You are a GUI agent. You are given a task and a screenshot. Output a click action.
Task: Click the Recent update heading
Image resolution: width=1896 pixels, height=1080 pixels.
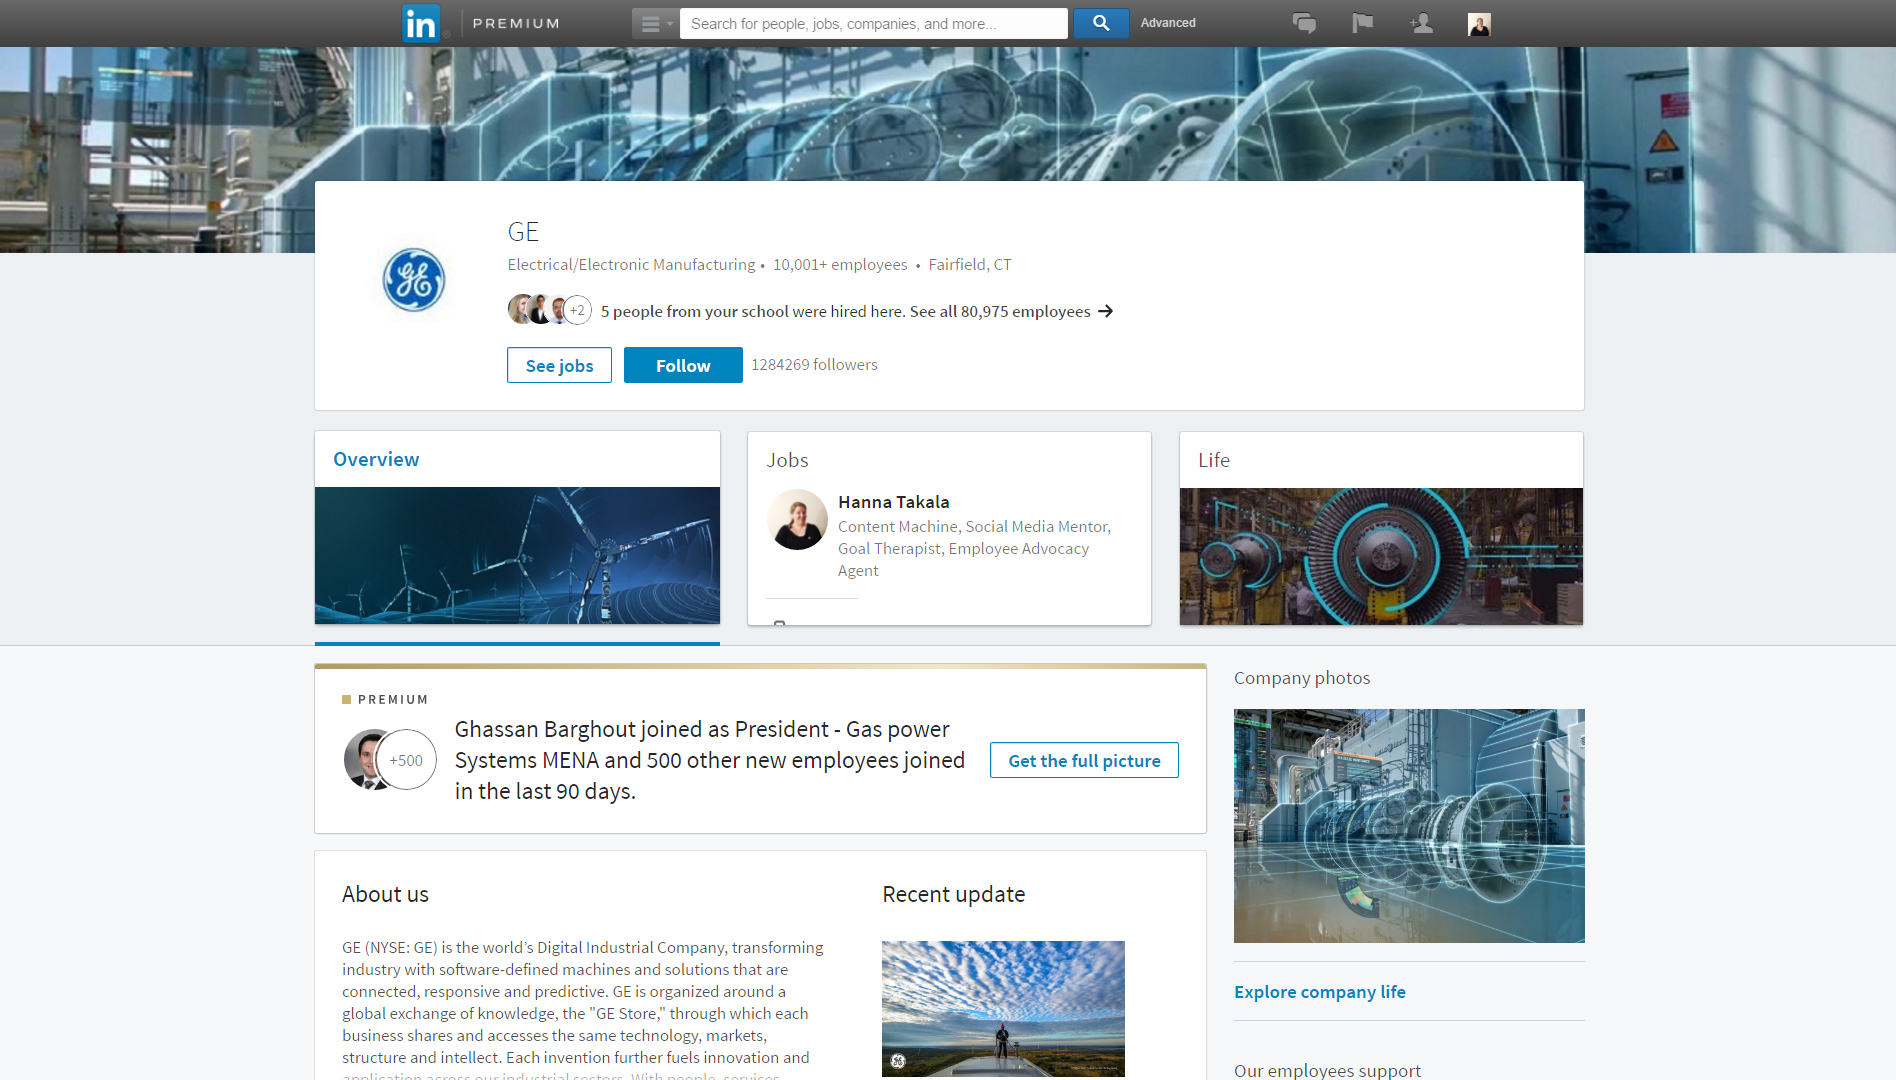tap(953, 894)
